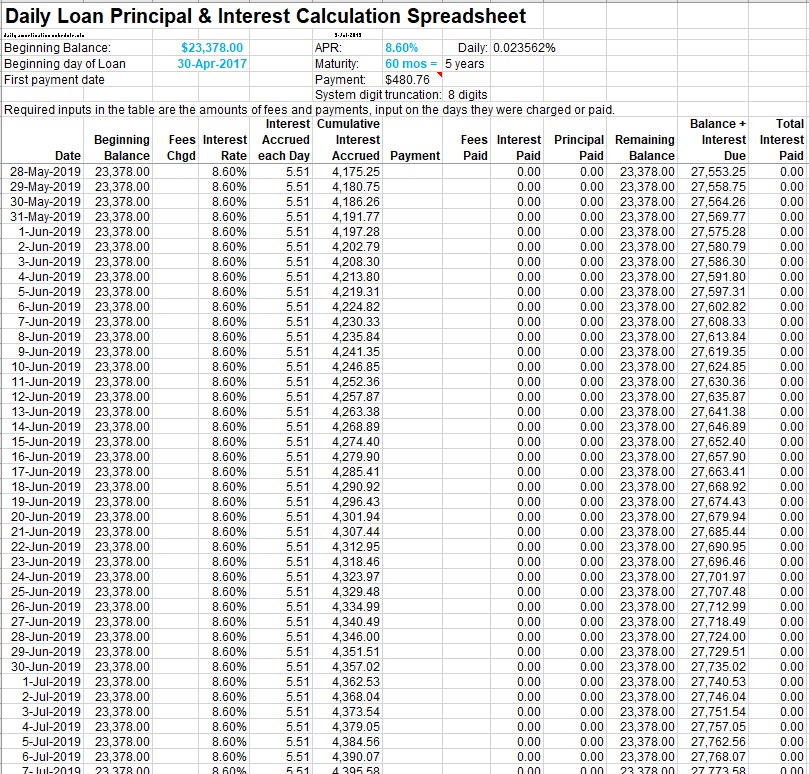This screenshot has width=809, height=774.
Task: Click the Beginning day of Loan label
Action: coord(64,64)
